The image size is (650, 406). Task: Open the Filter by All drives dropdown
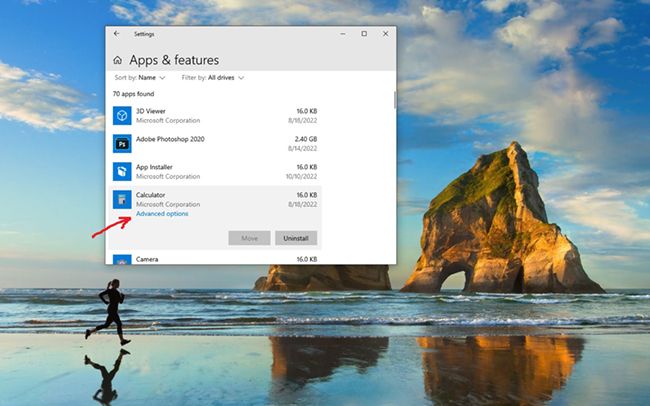coord(213,78)
